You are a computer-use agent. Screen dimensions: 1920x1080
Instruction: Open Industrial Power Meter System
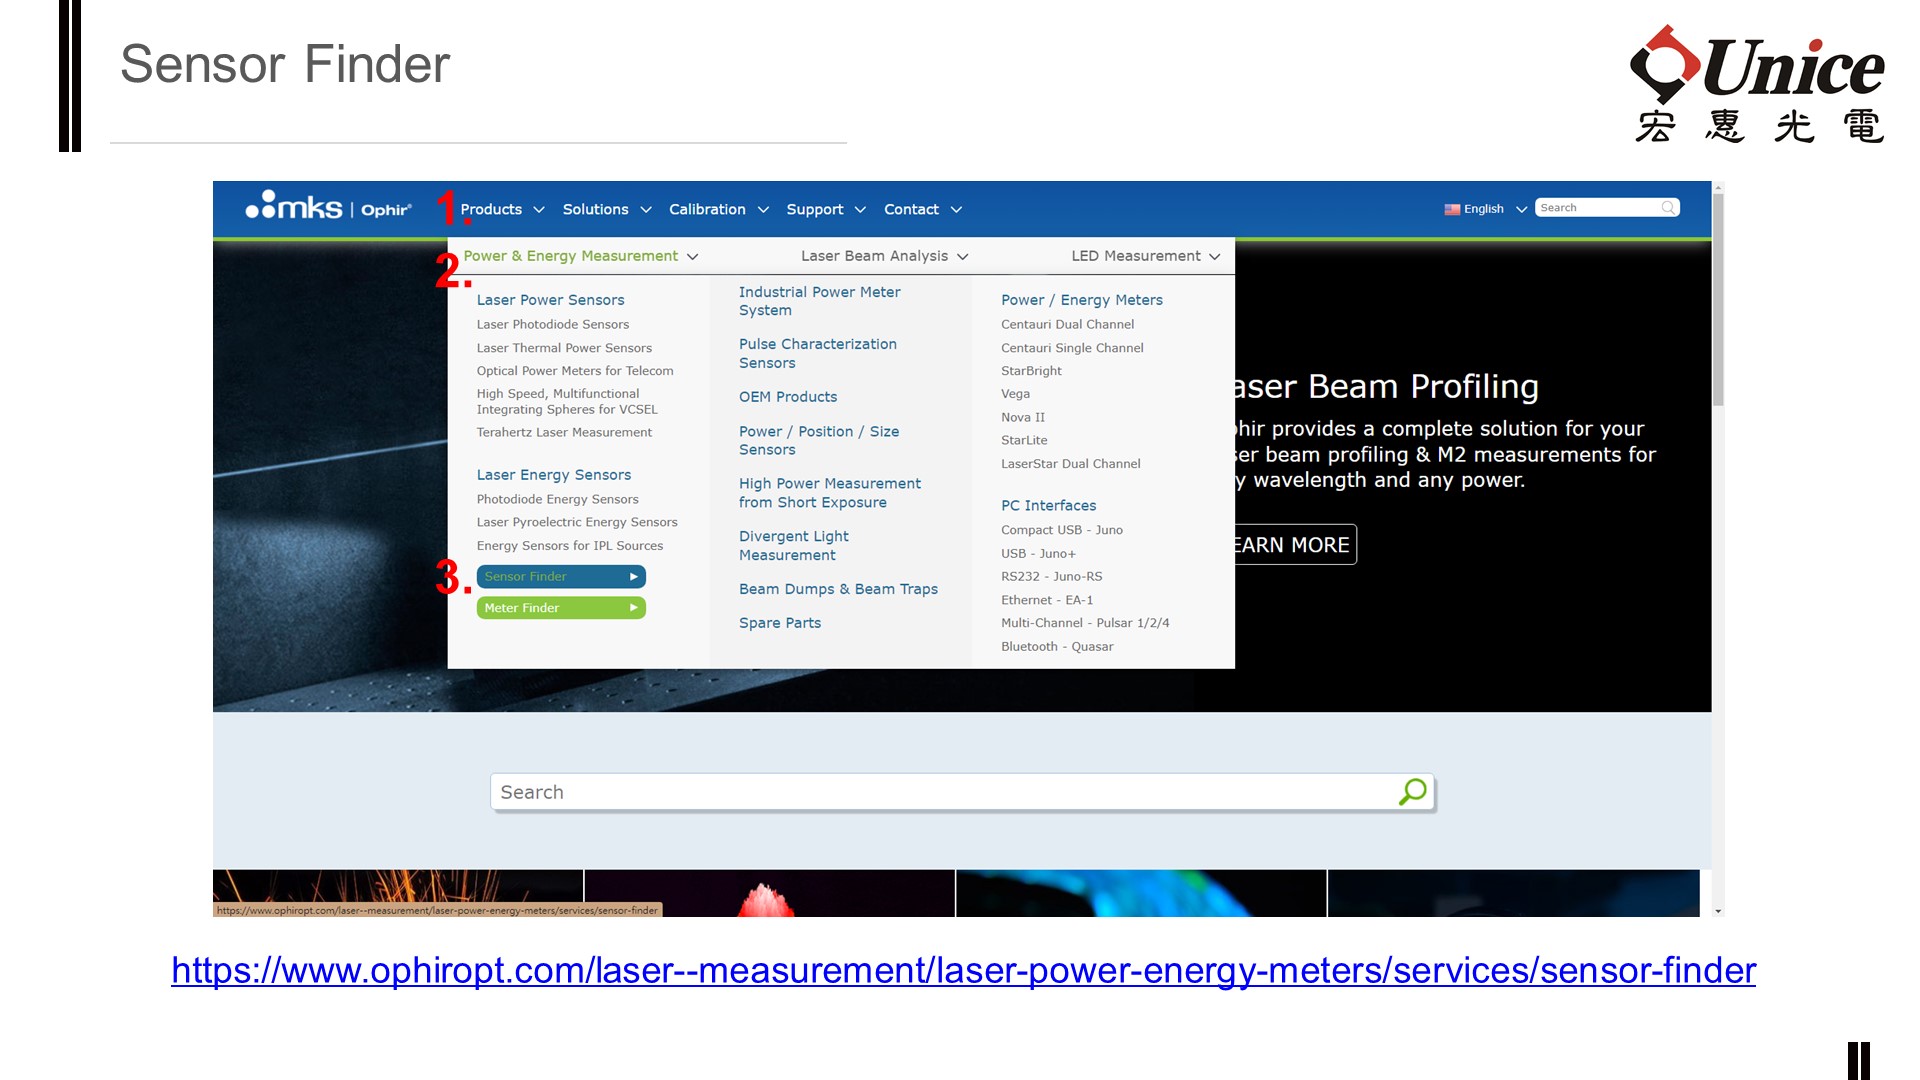[x=819, y=301]
